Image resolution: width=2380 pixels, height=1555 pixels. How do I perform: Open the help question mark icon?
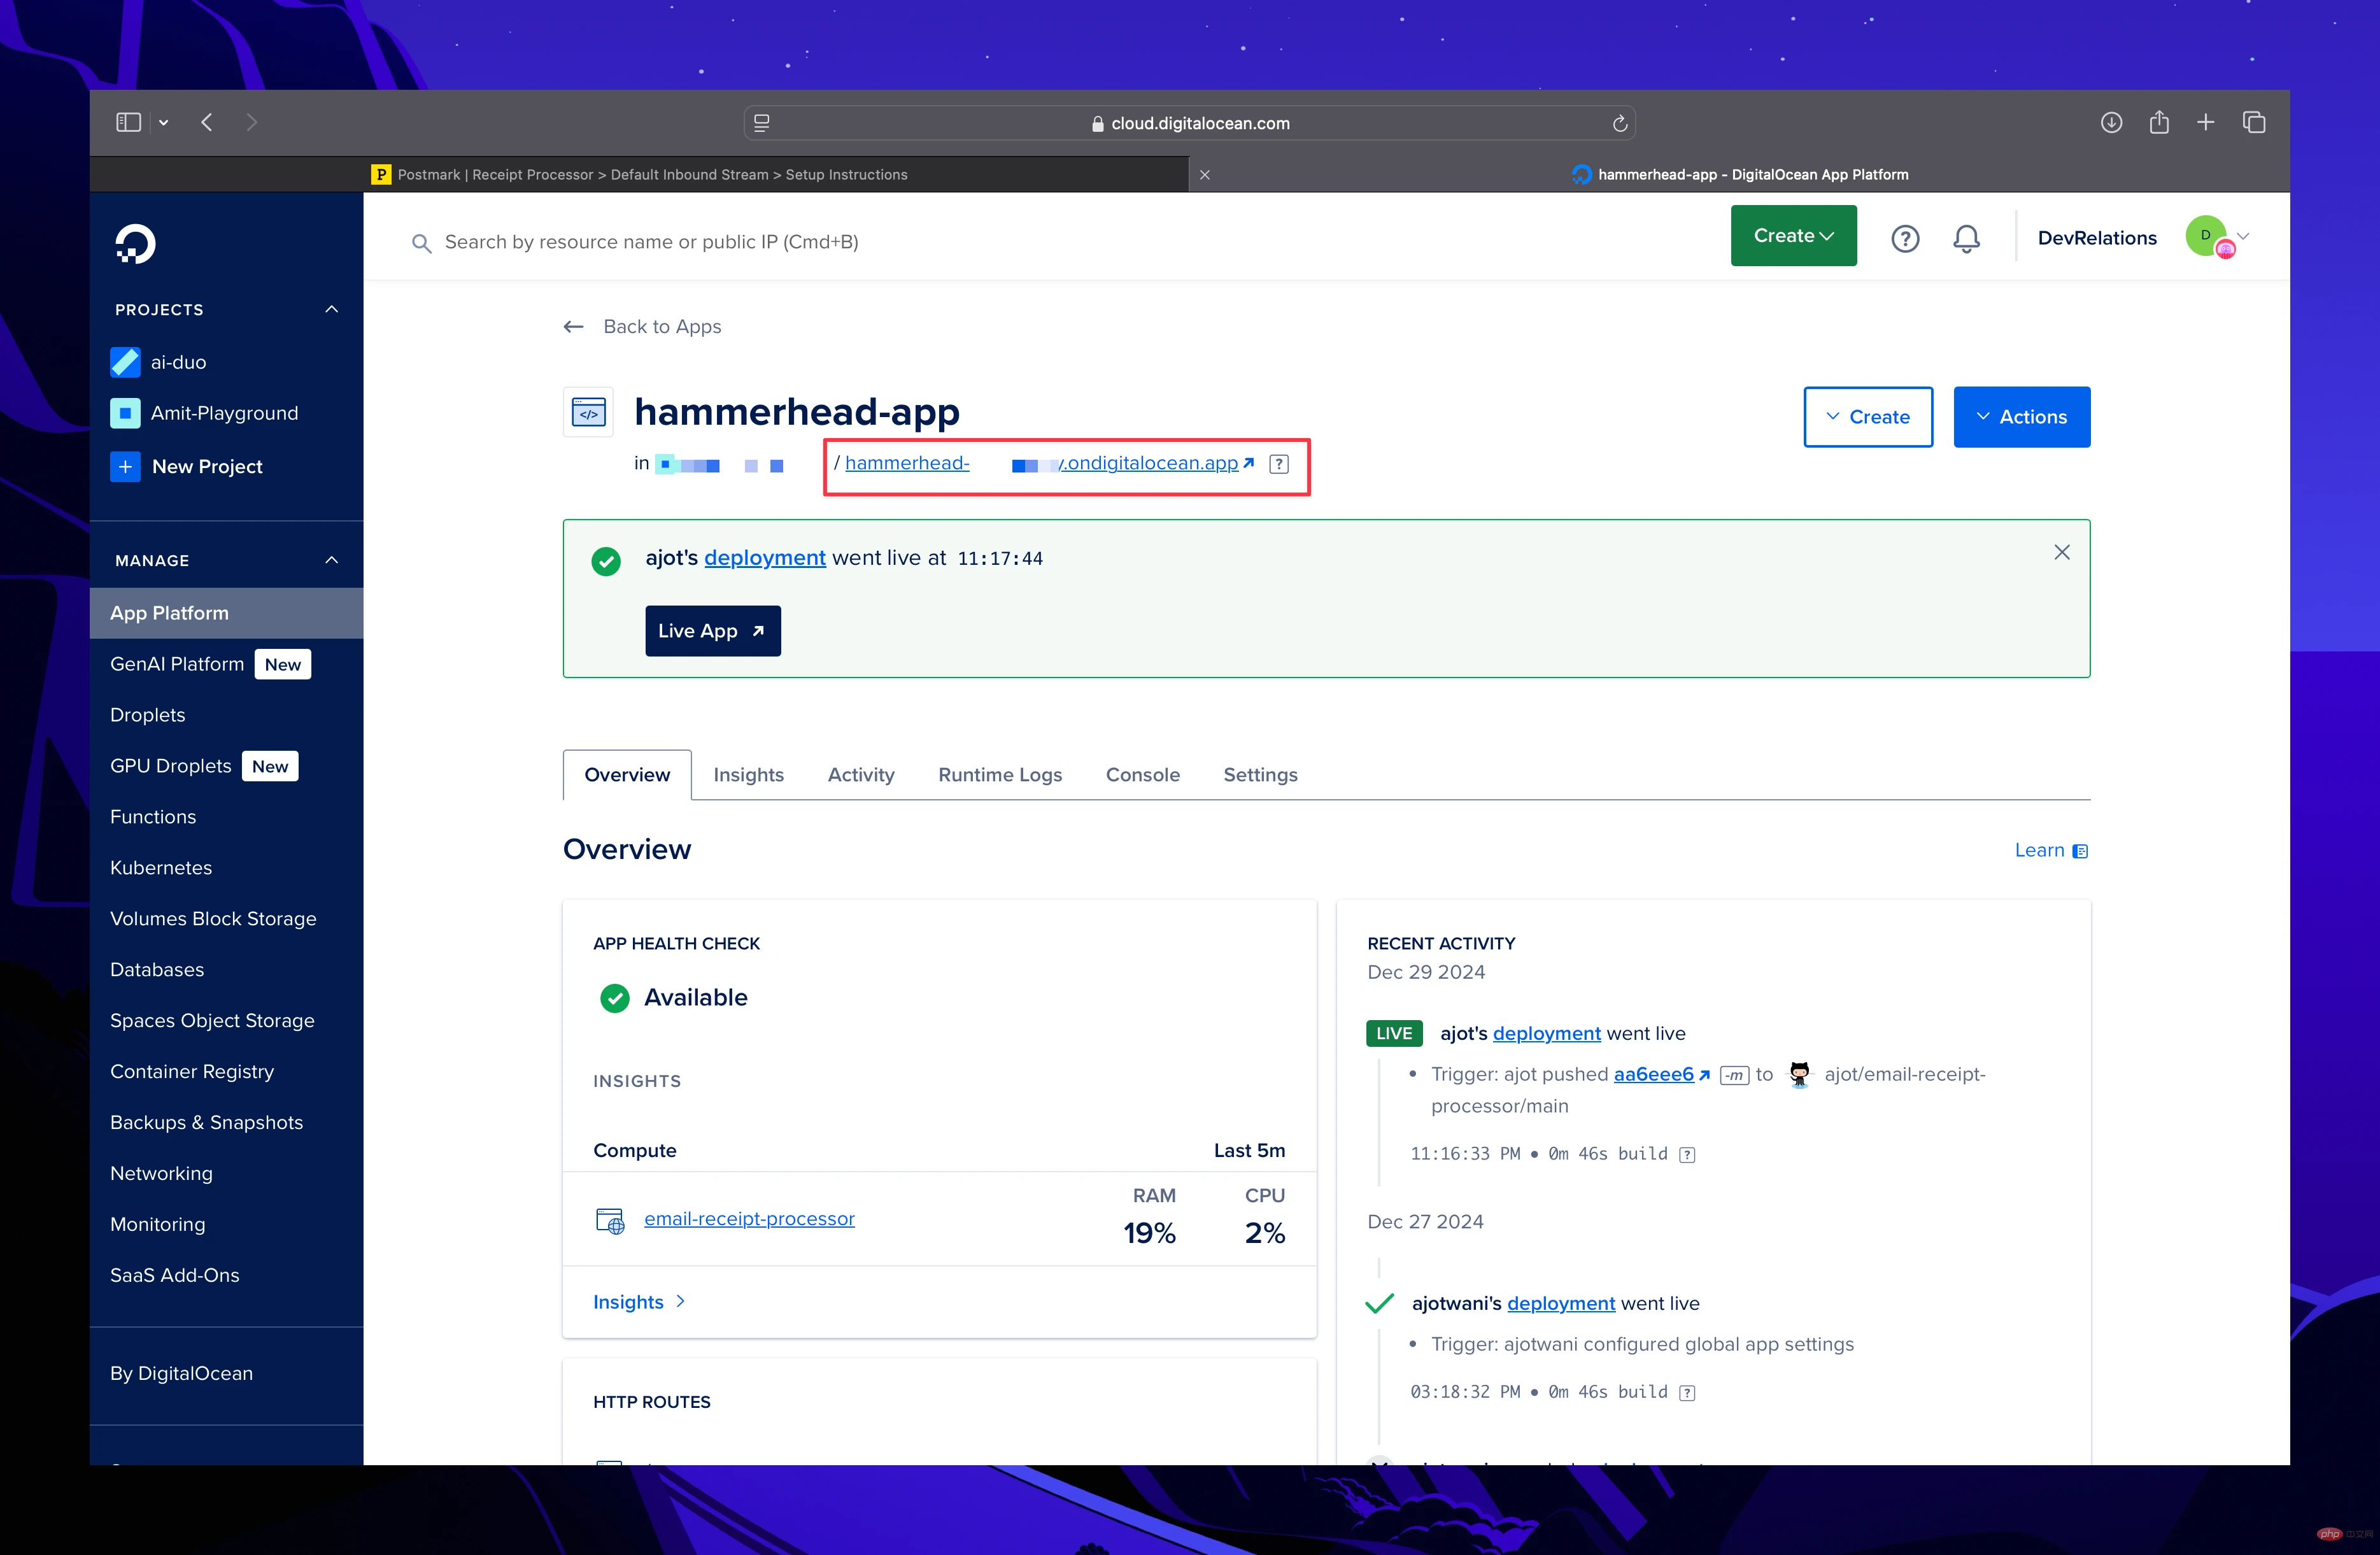click(x=1905, y=238)
